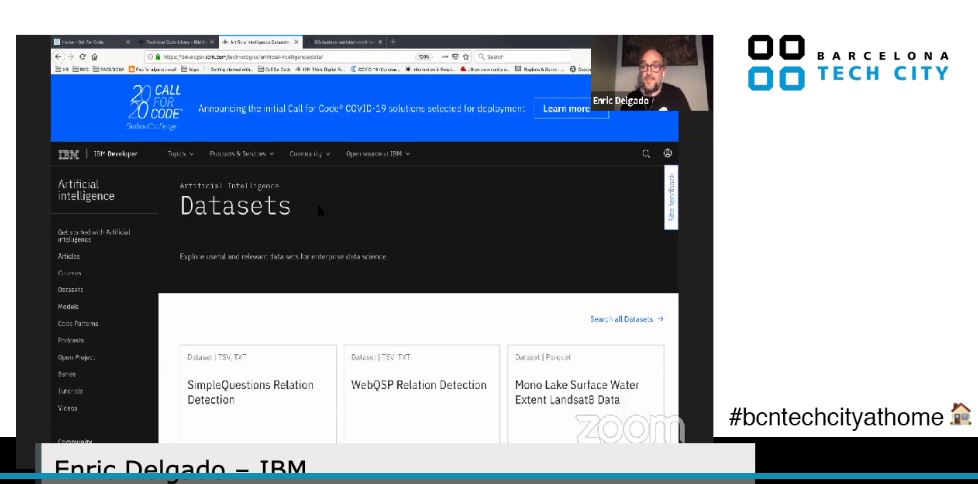Open Courses in the sidebar

tap(69, 273)
